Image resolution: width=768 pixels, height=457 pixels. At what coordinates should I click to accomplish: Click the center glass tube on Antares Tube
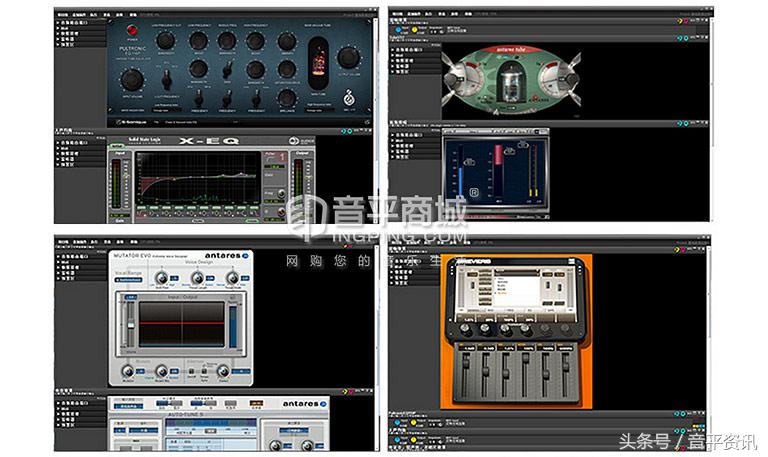pos(511,82)
